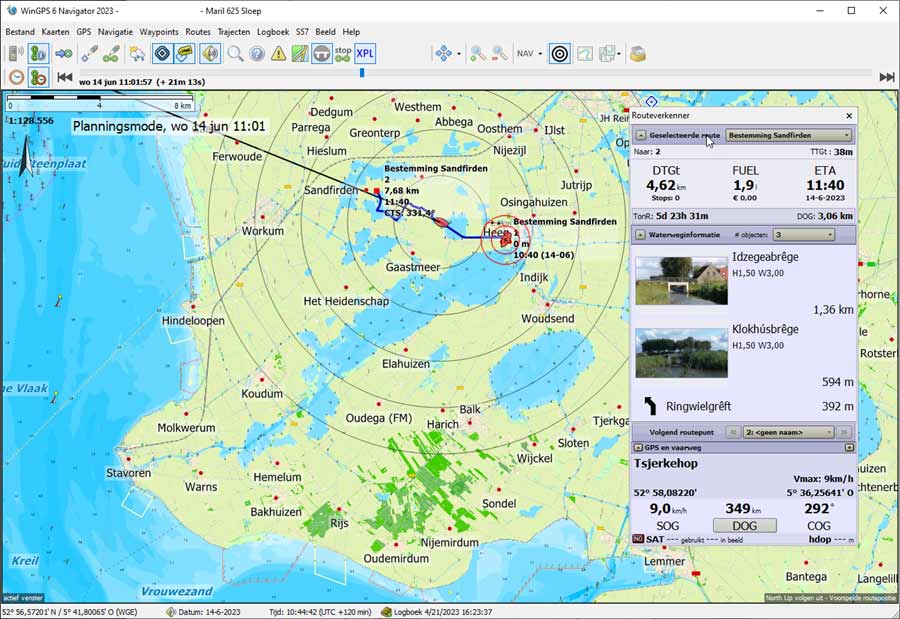Open the Routes menu

click(x=198, y=32)
